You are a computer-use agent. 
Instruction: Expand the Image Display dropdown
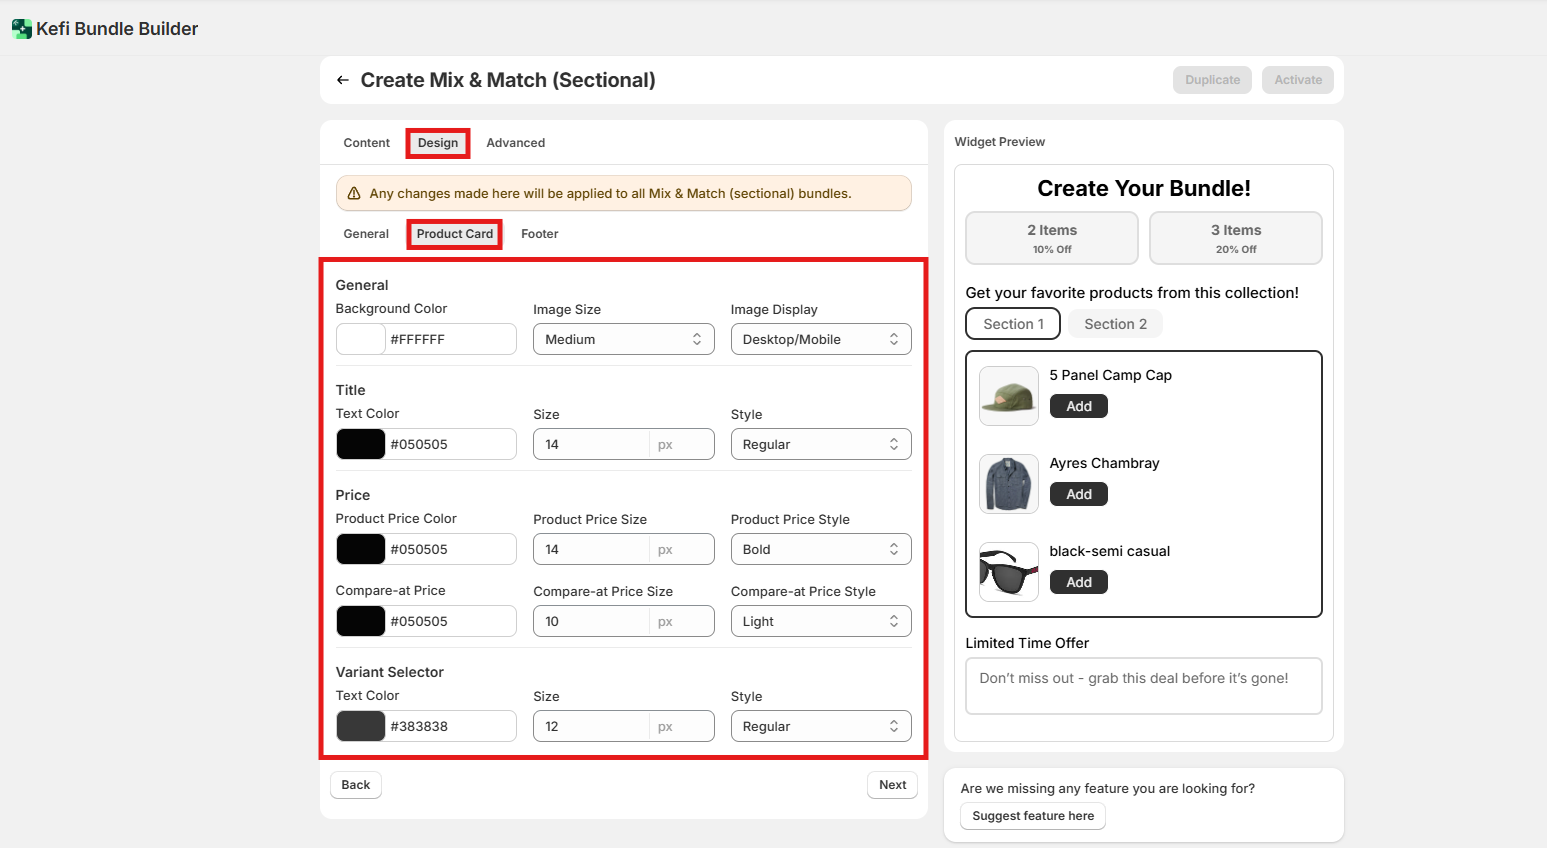tap(820, 340)
